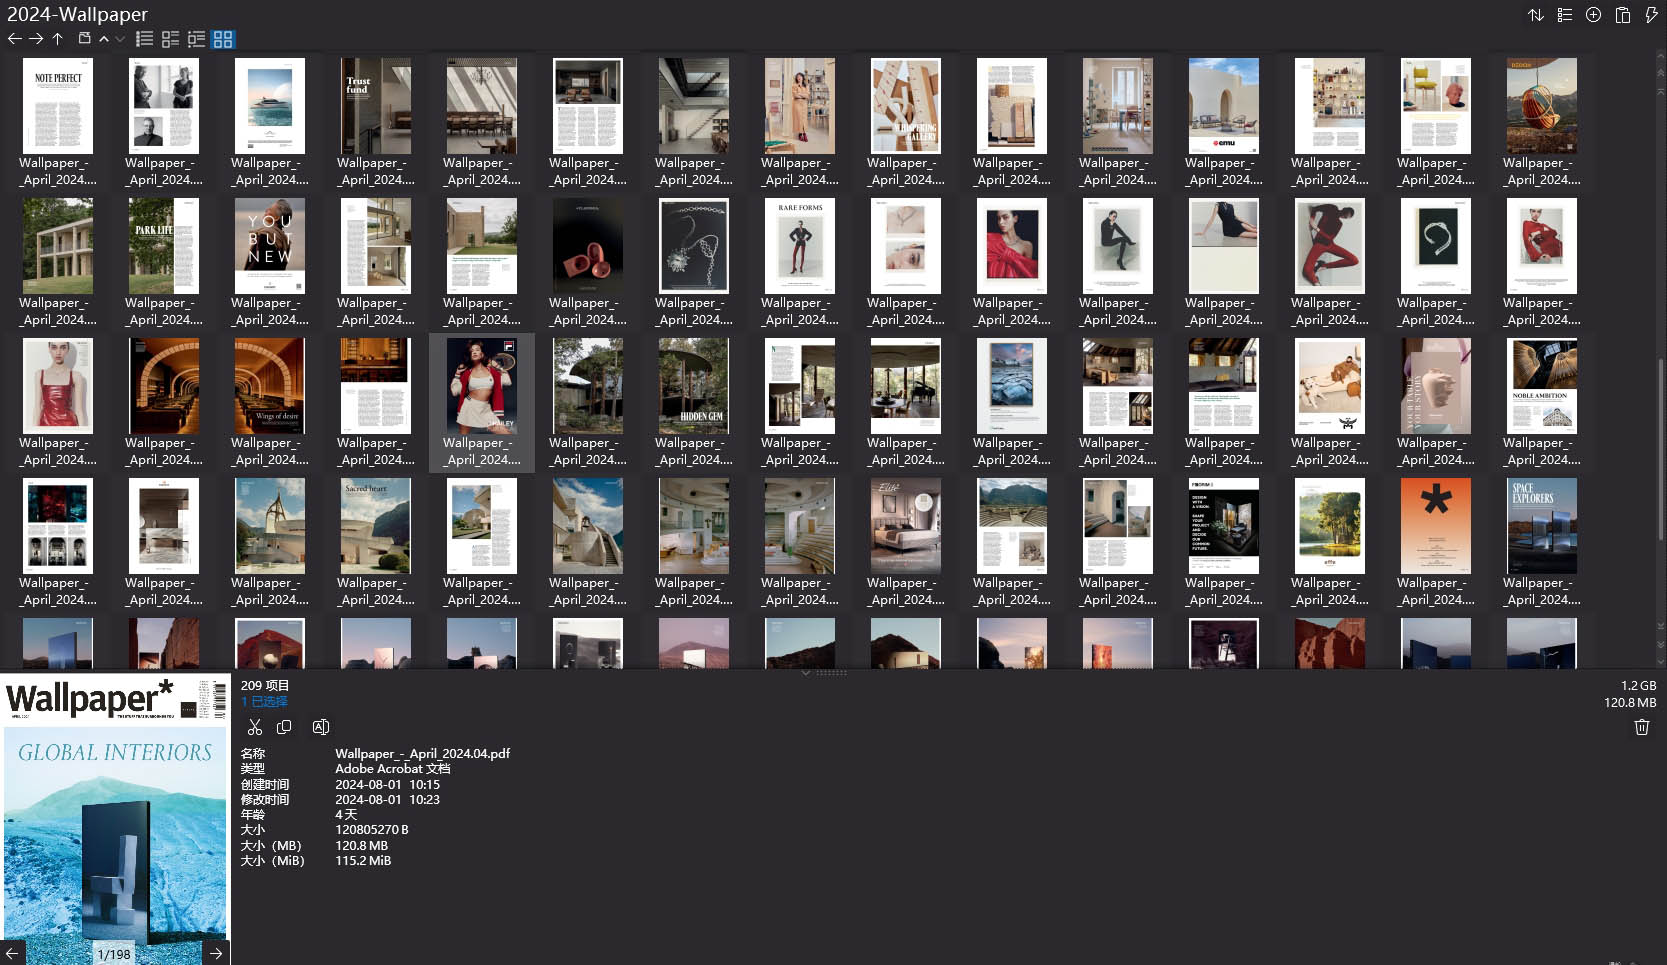This screenshot has height=965, width=1667.
Task: Enable the details view layout
Action: pos(170,38)
